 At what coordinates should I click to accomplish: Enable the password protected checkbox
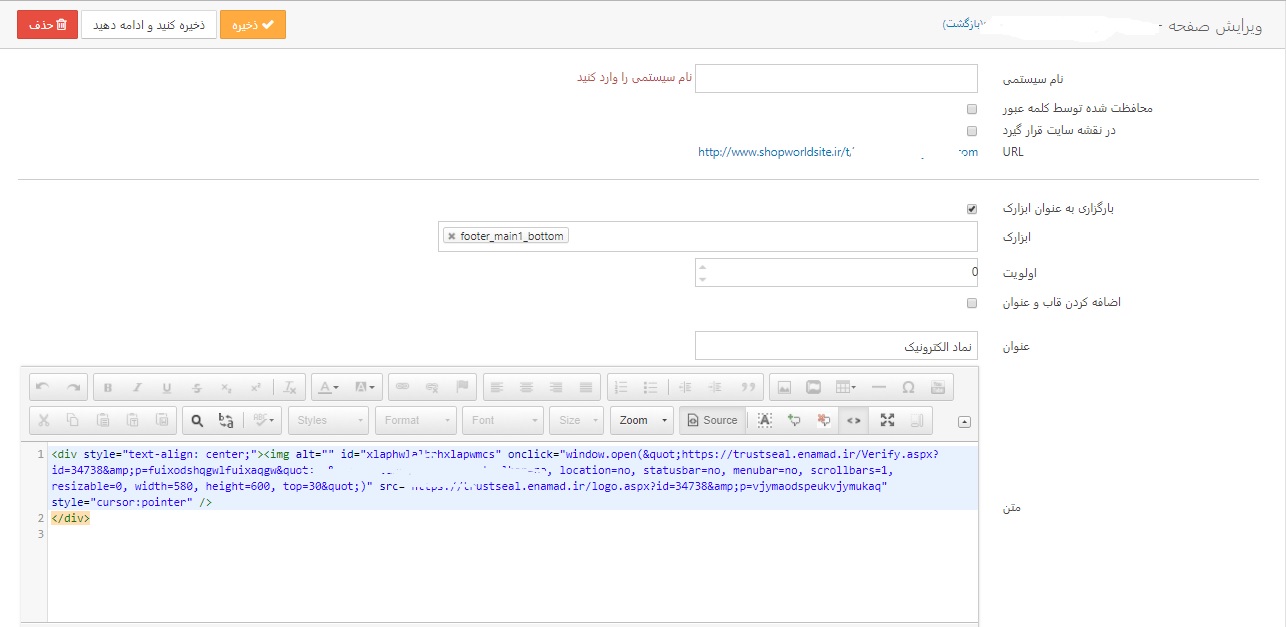point(971,109)
